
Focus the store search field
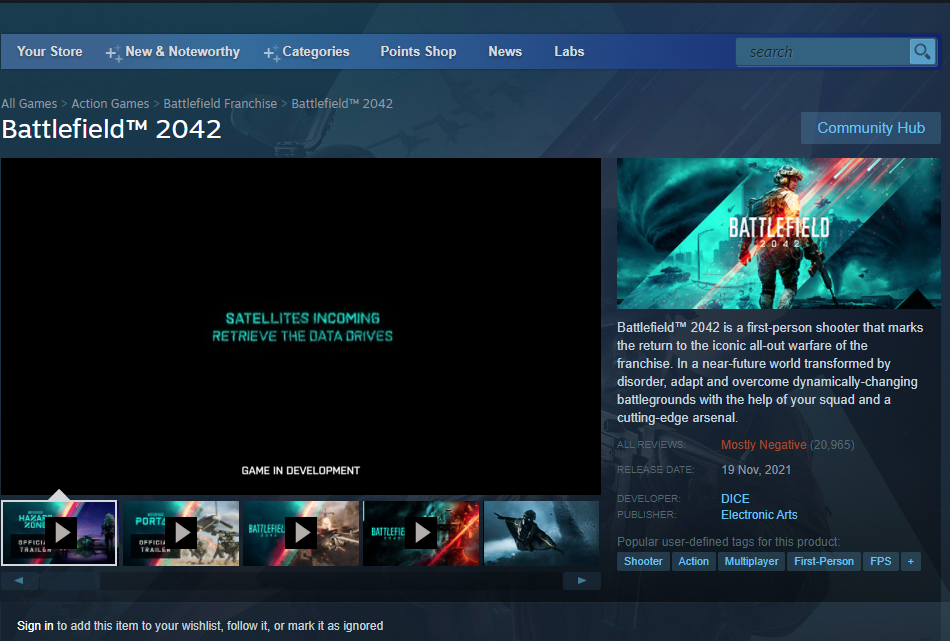tap(823, 52)
